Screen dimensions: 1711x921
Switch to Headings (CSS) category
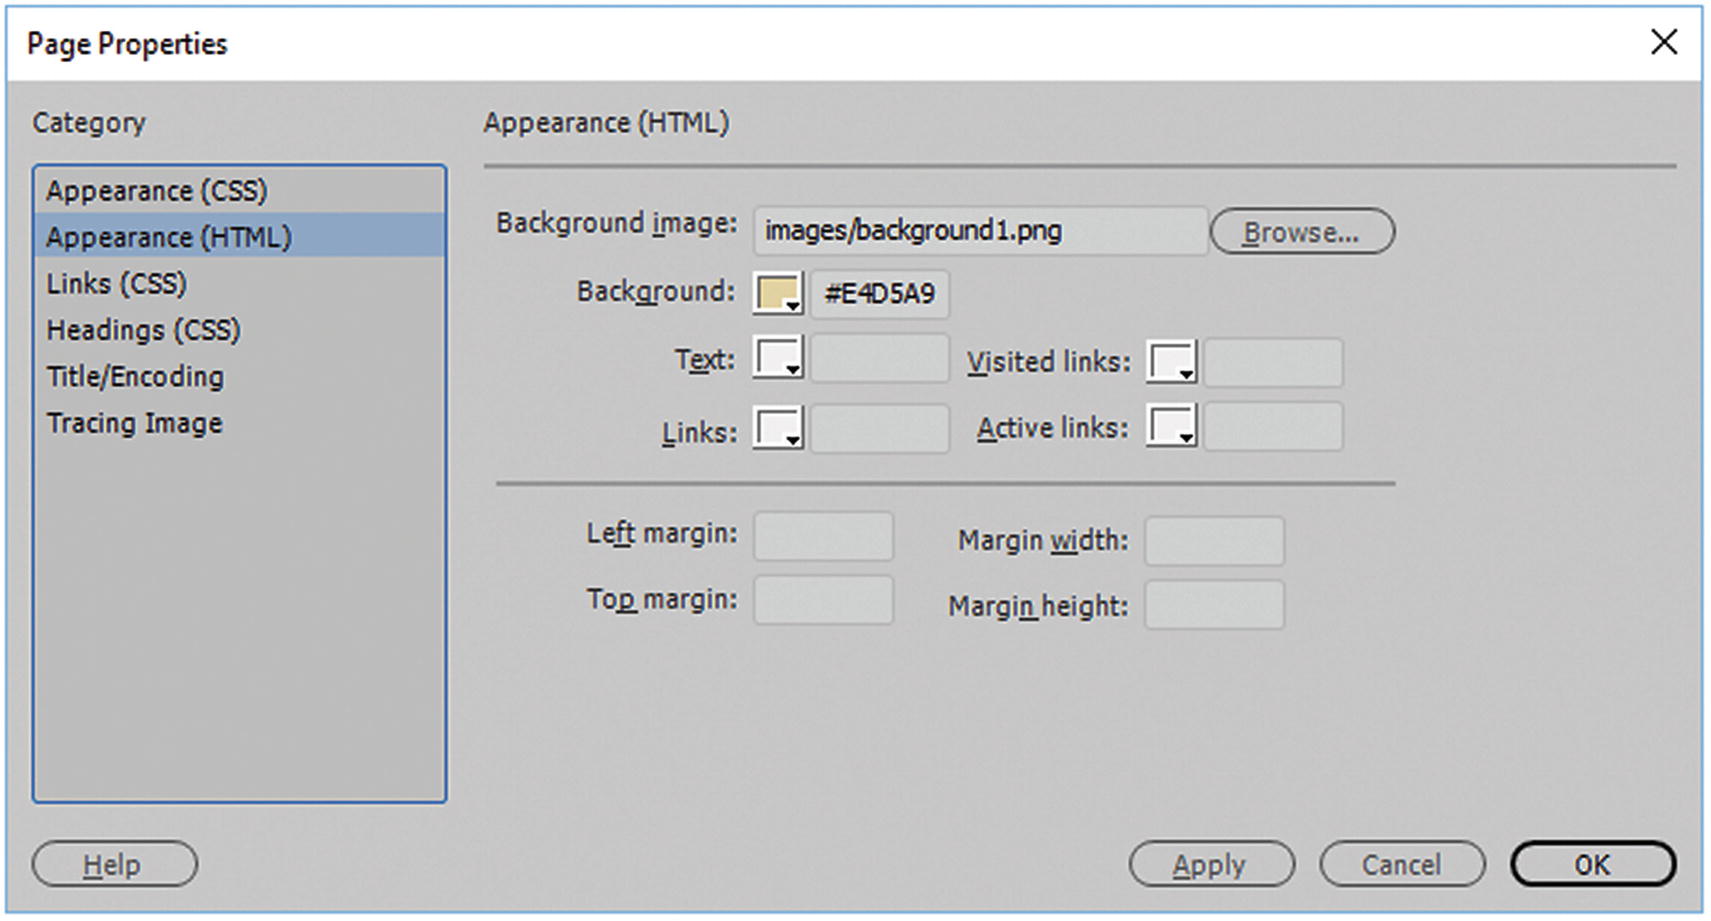(239, 330)
